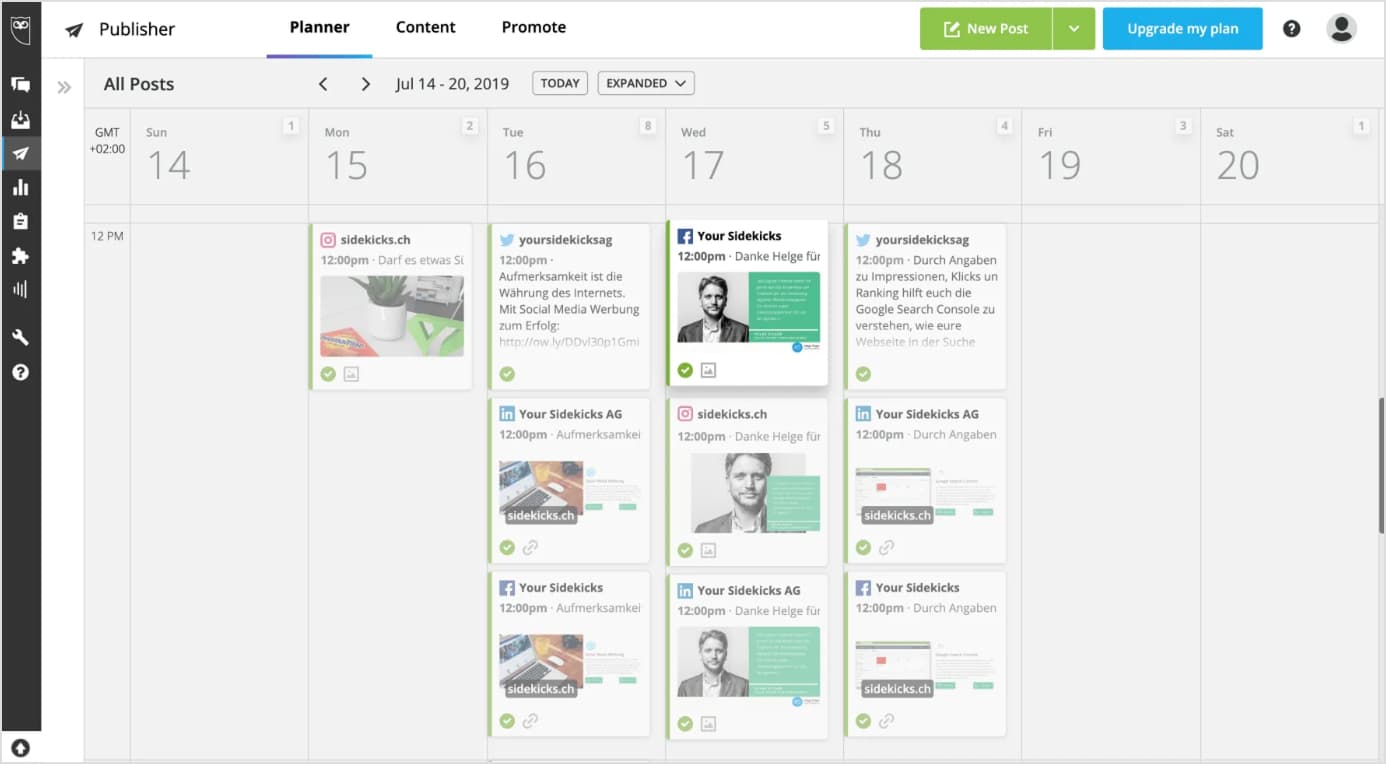Screen dimensions: 1386x764
Task: Go to the next week
Action: 366,84
